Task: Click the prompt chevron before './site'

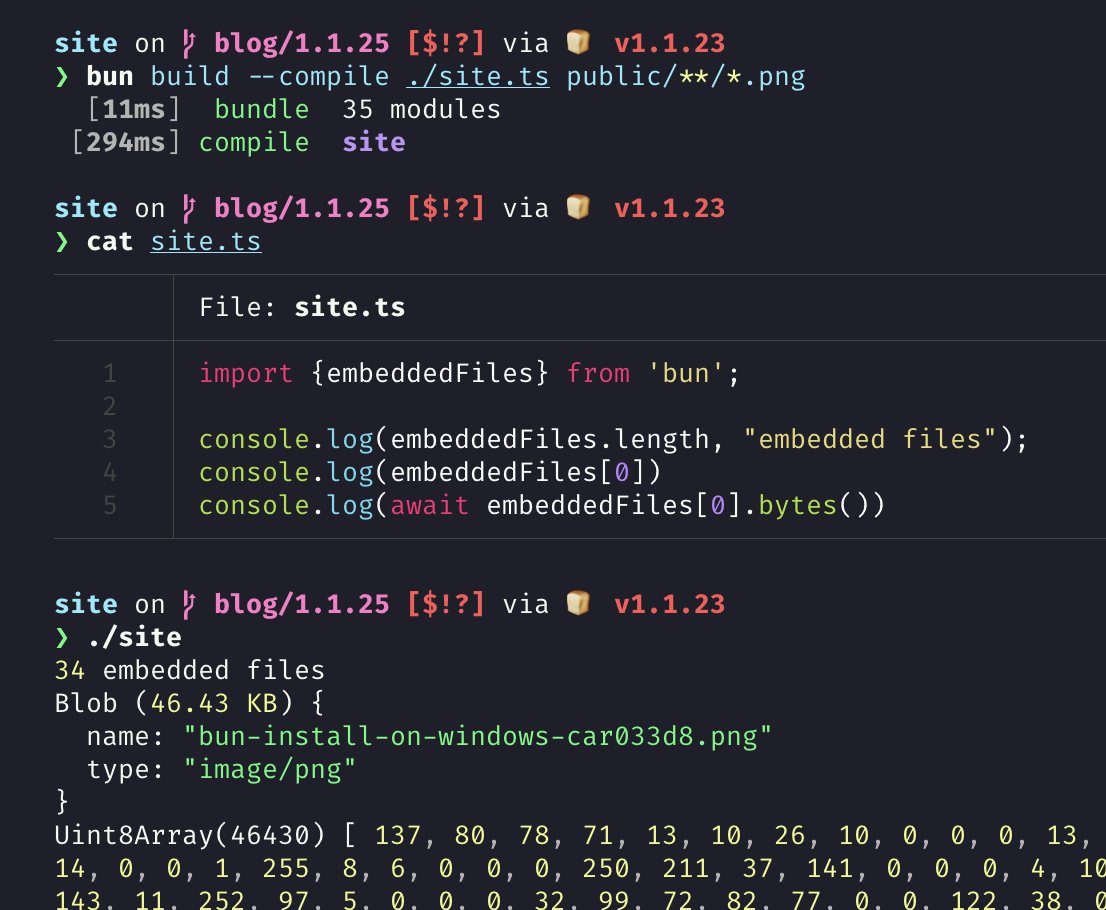Action: coord(62,637)
